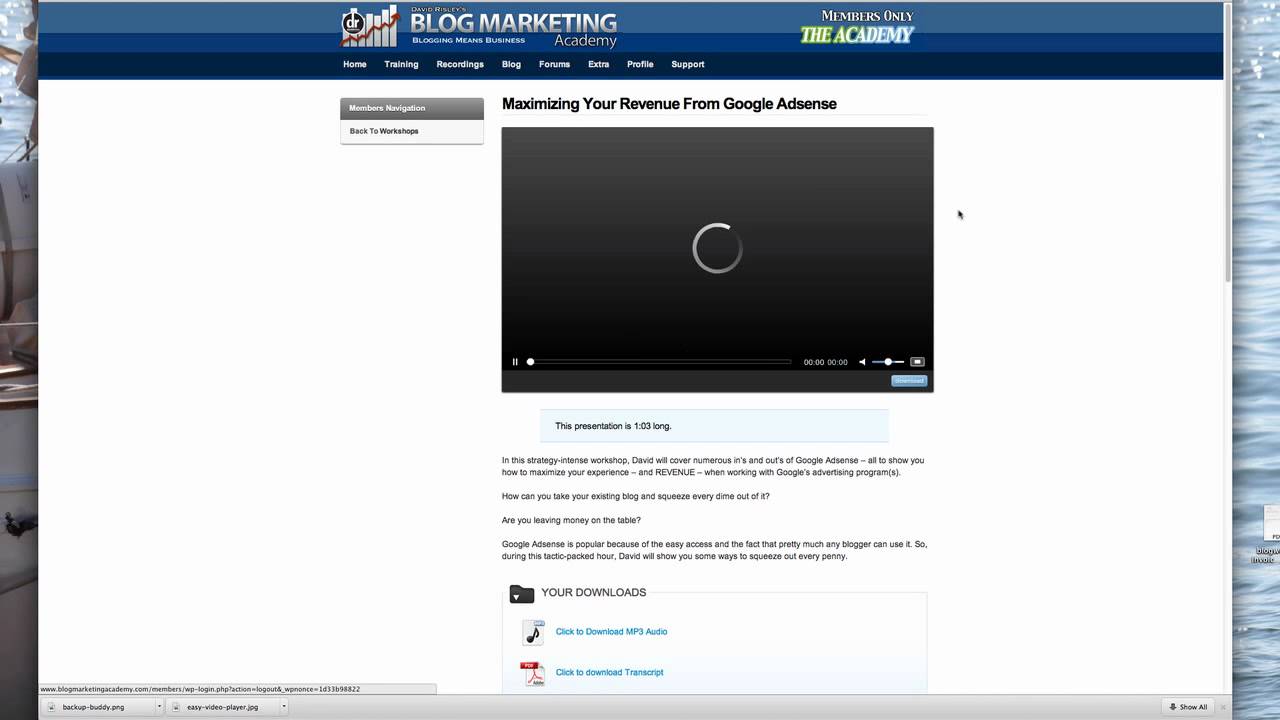Seek on the video progress bar

(x=659, y=362)
